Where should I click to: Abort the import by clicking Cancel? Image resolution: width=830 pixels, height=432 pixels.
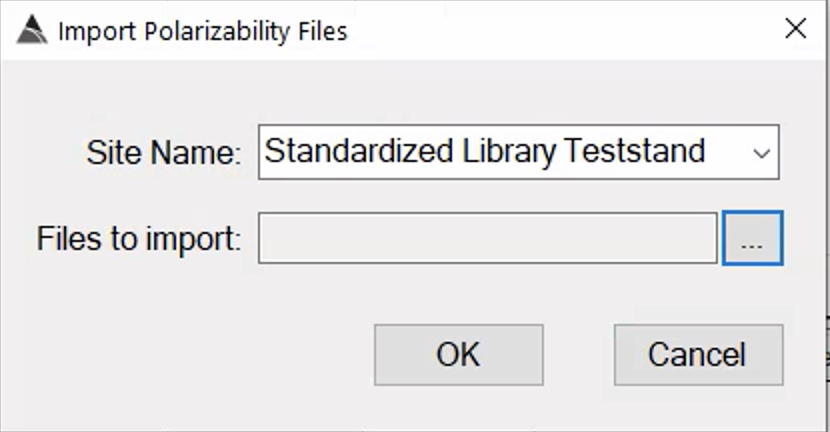click(x=698, y=355)
